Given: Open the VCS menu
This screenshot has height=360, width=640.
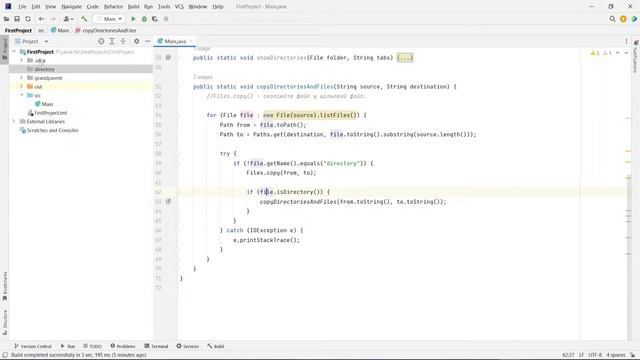Looking at the screenshot, I should tap(179, 7).
